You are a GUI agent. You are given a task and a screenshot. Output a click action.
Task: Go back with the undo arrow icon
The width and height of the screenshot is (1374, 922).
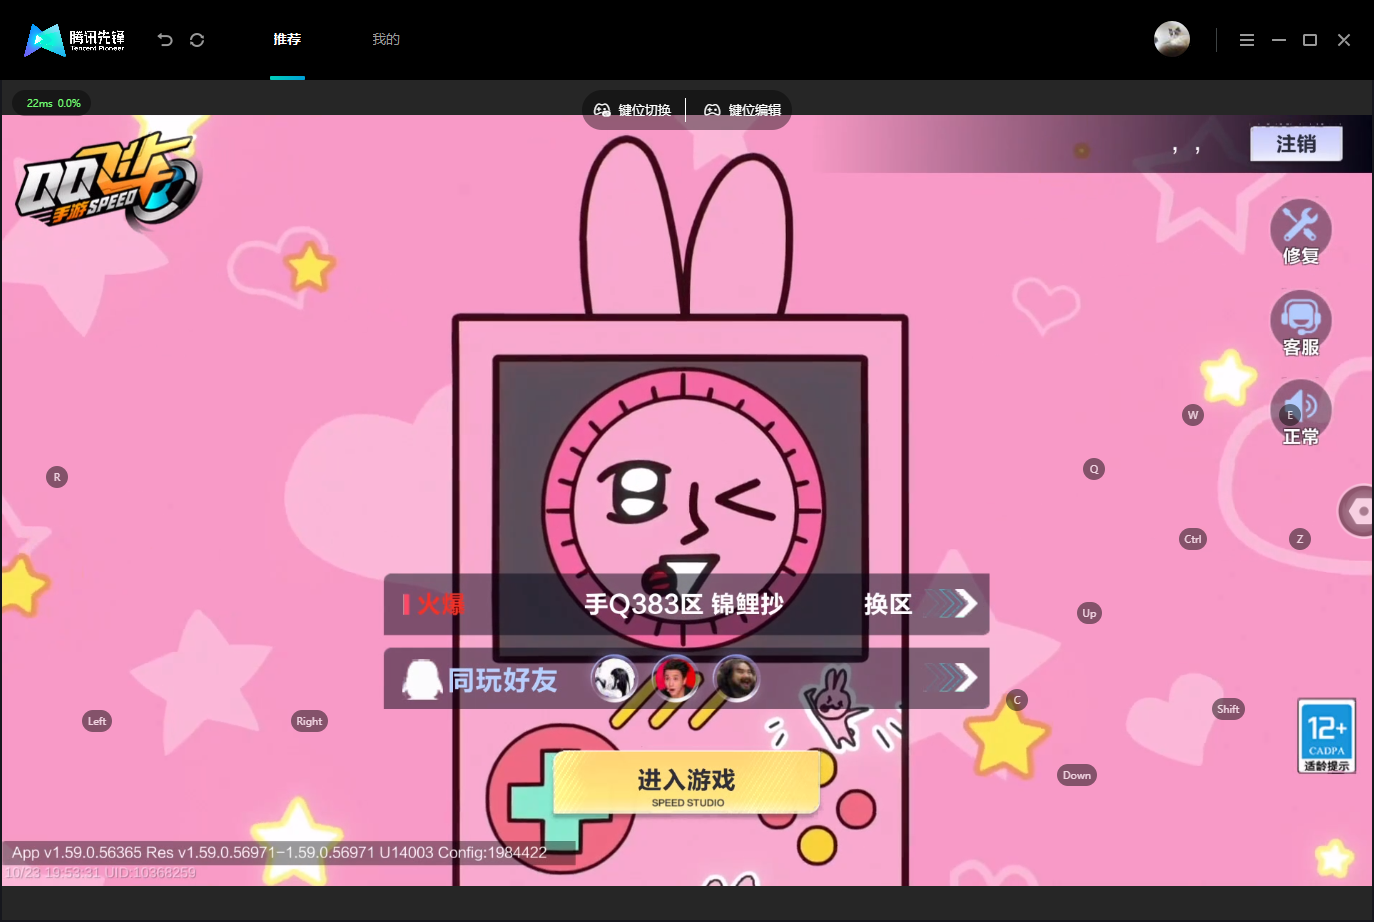coord(165,40)
